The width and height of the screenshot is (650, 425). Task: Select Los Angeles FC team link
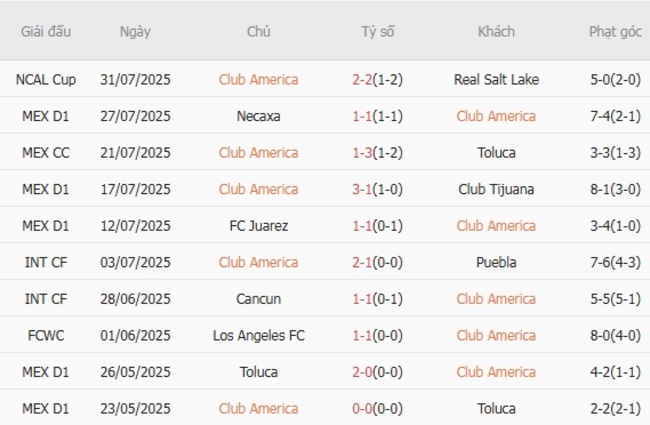pyautogui.click(x=258, y=335)
